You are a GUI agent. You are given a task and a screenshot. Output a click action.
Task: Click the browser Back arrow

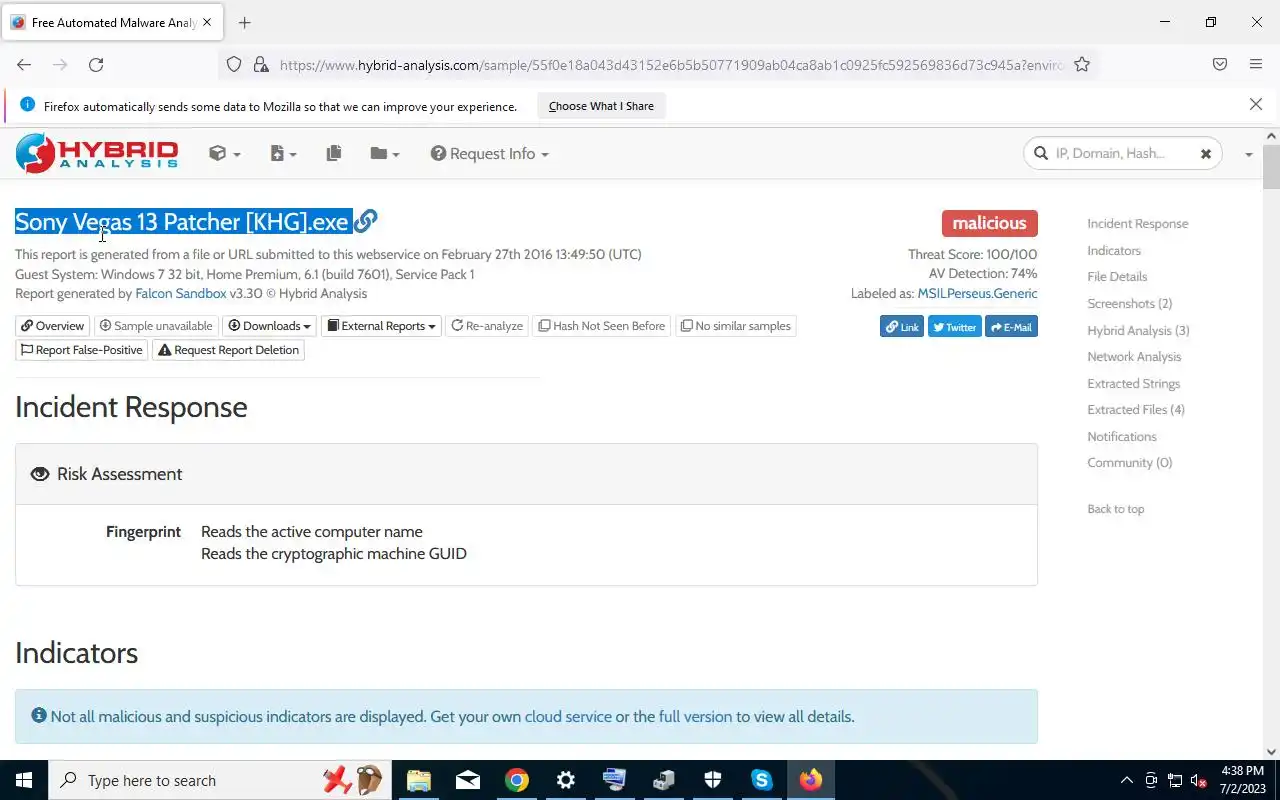[x=24, y=64]
